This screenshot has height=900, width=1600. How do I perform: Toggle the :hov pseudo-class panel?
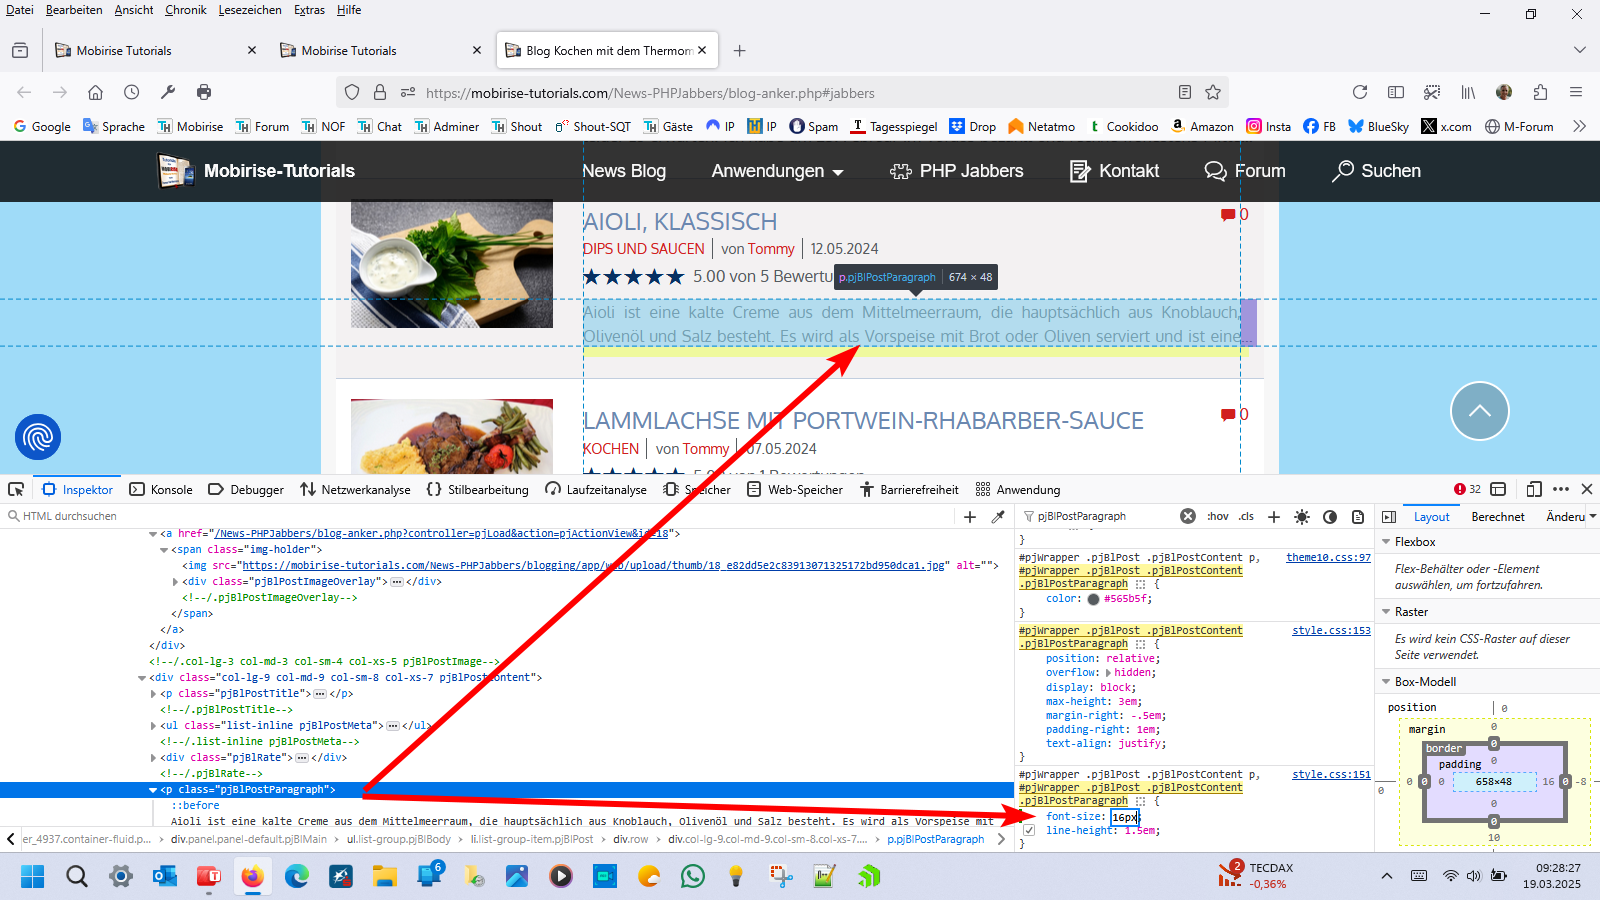[1217, 517]
